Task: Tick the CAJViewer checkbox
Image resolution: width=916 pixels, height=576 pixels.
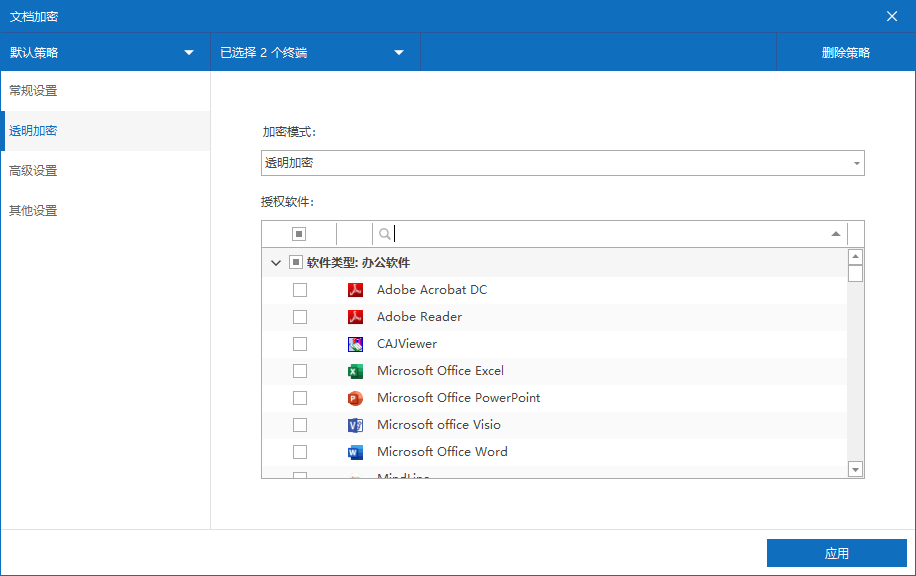Action: click(x=300, y=344)
